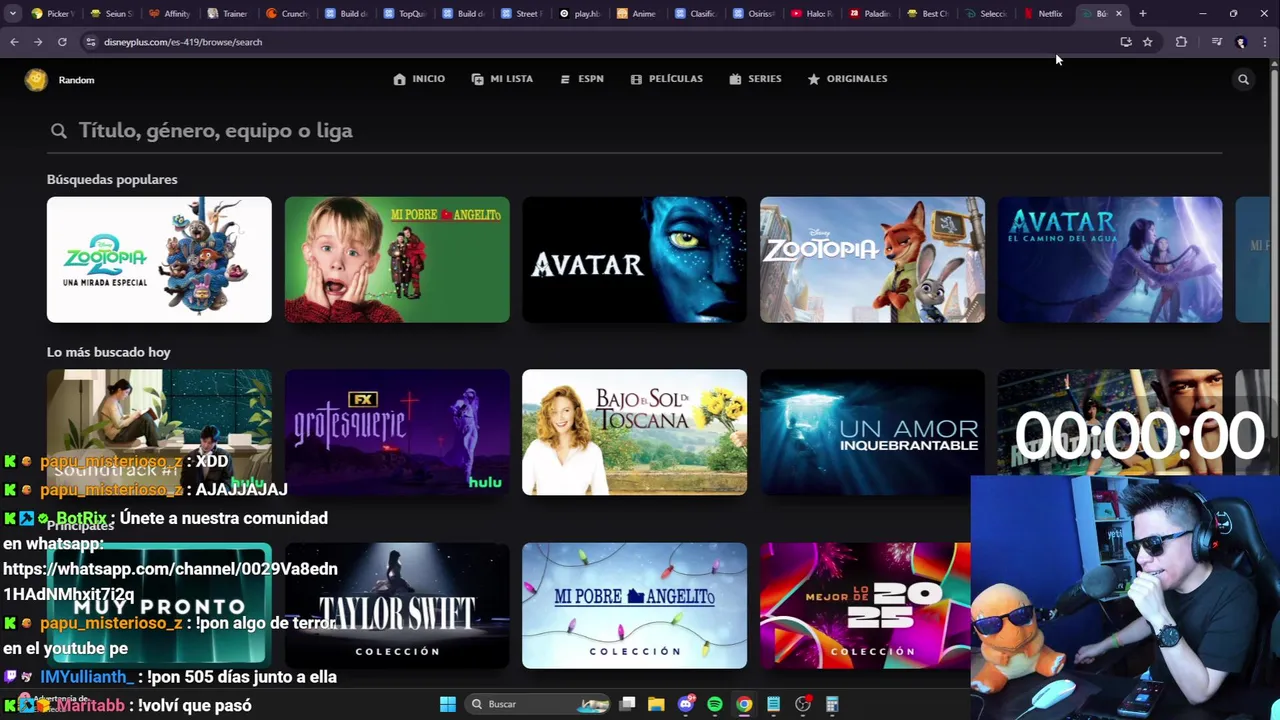The width and height of the screenshot is (1280, 720).
Task: Open MI LISTA navigation item
Action: point(502,79)
